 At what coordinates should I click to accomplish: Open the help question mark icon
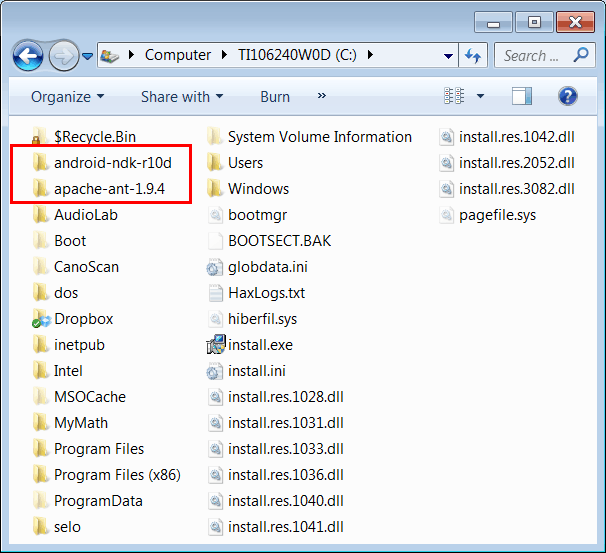(567, 96)
